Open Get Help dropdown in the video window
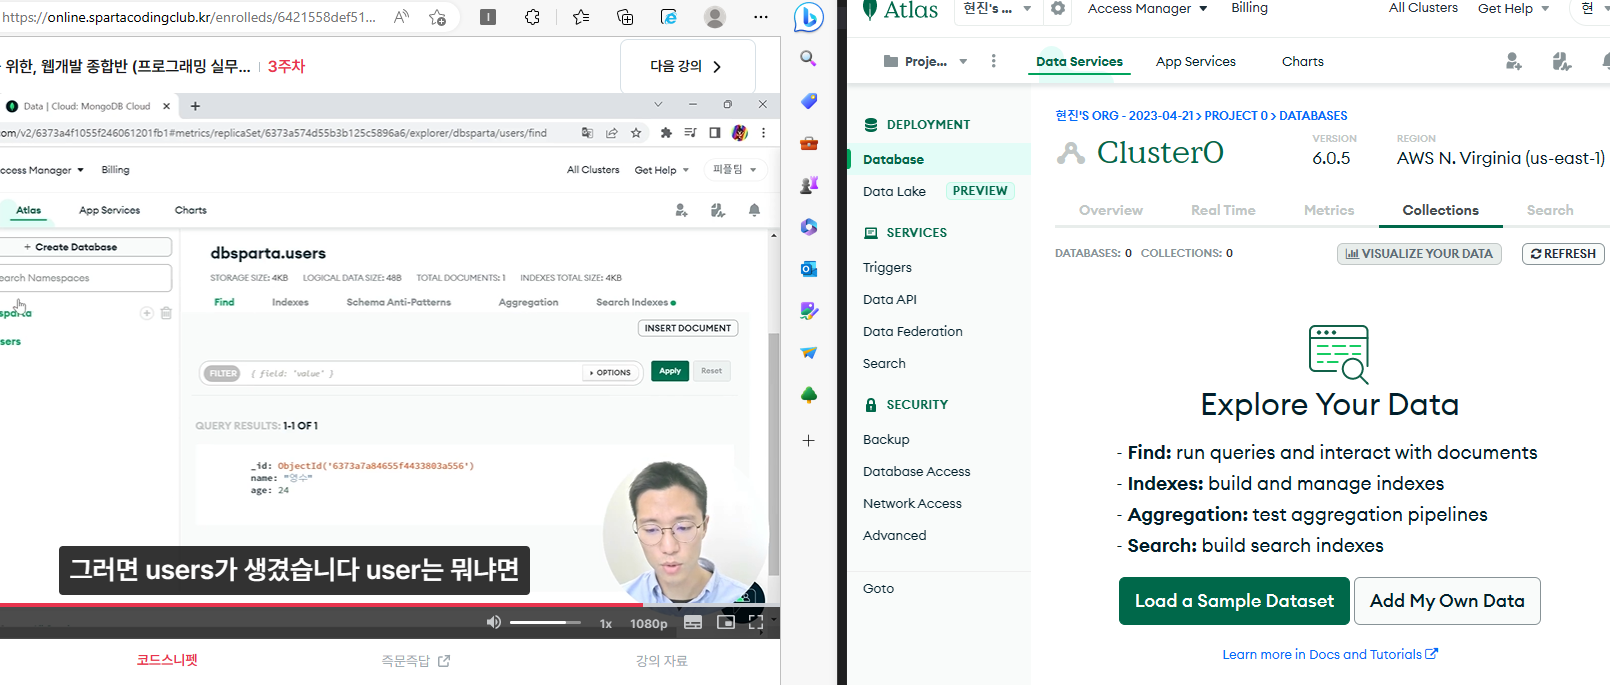The height and width of the screenshot is (685, 1610). [x=661, y=170]
